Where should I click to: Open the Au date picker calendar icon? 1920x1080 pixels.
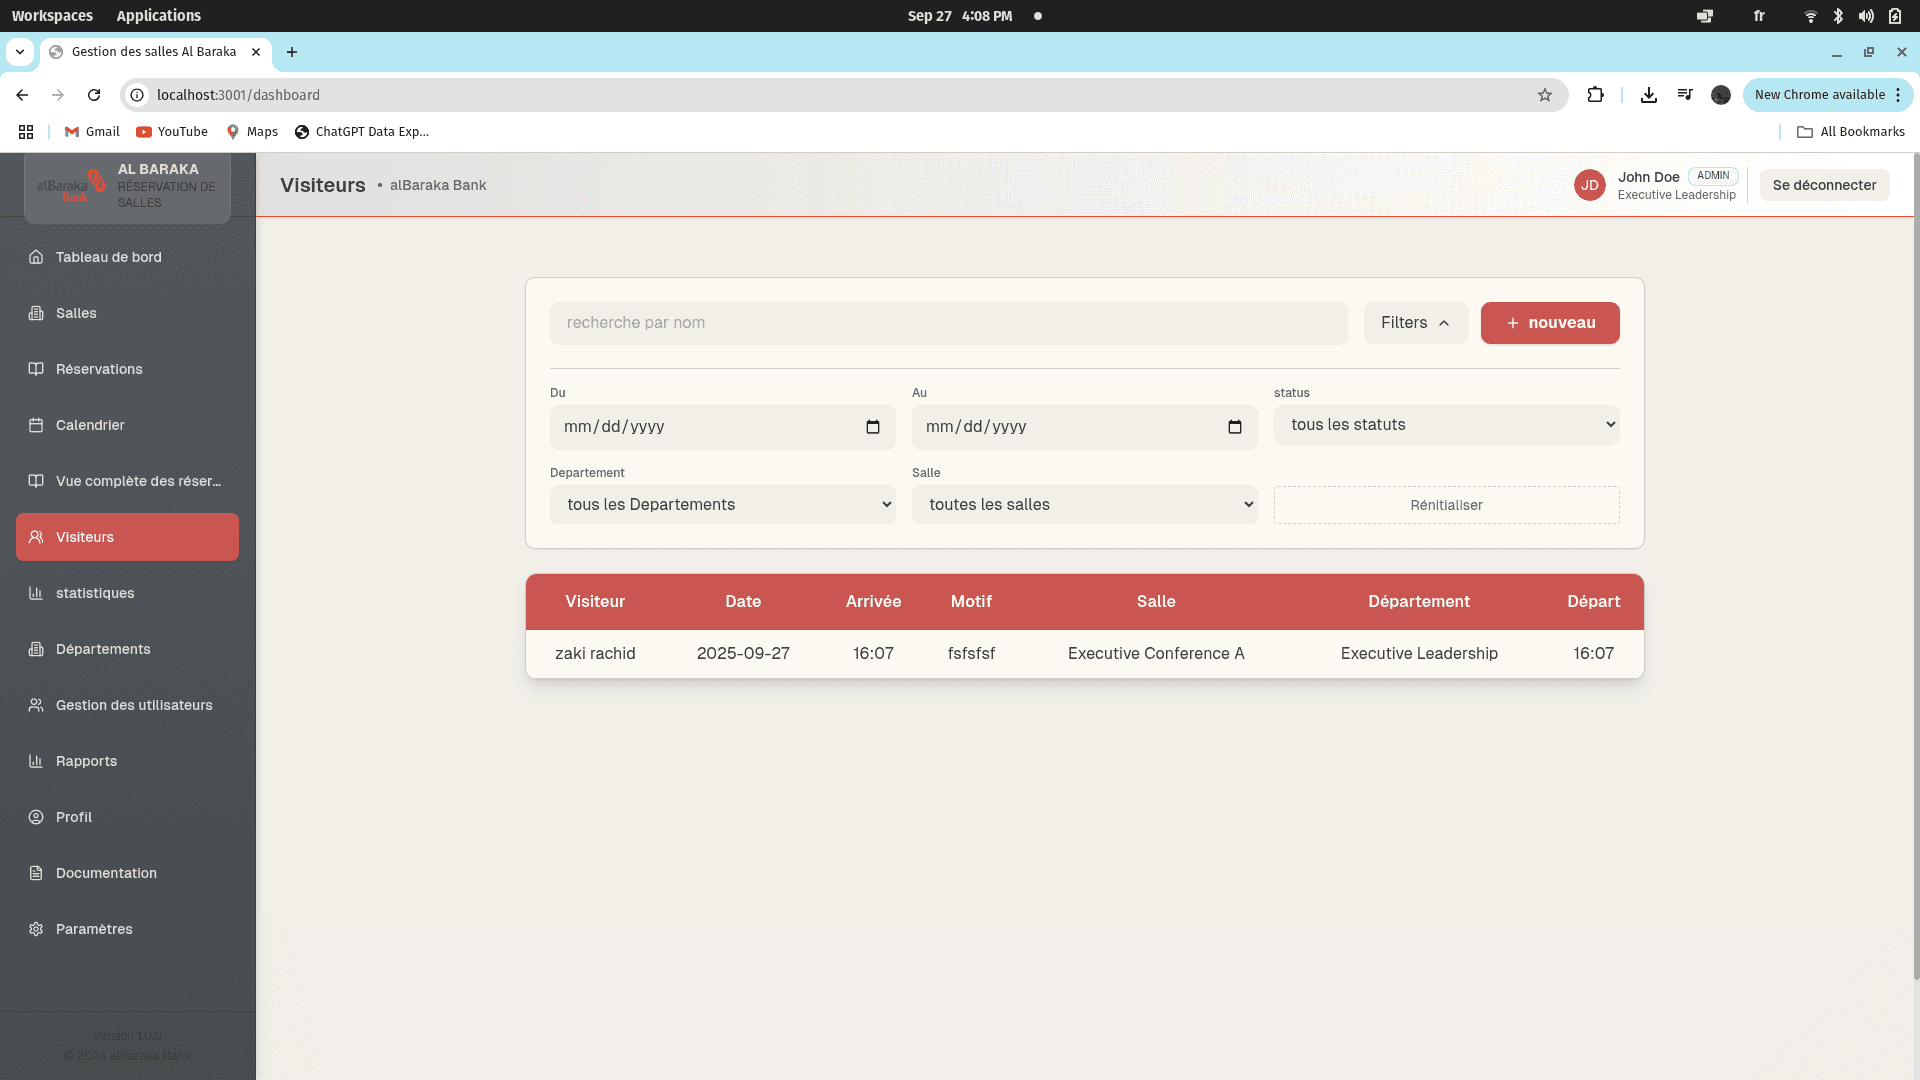[x=1235, y=427]
